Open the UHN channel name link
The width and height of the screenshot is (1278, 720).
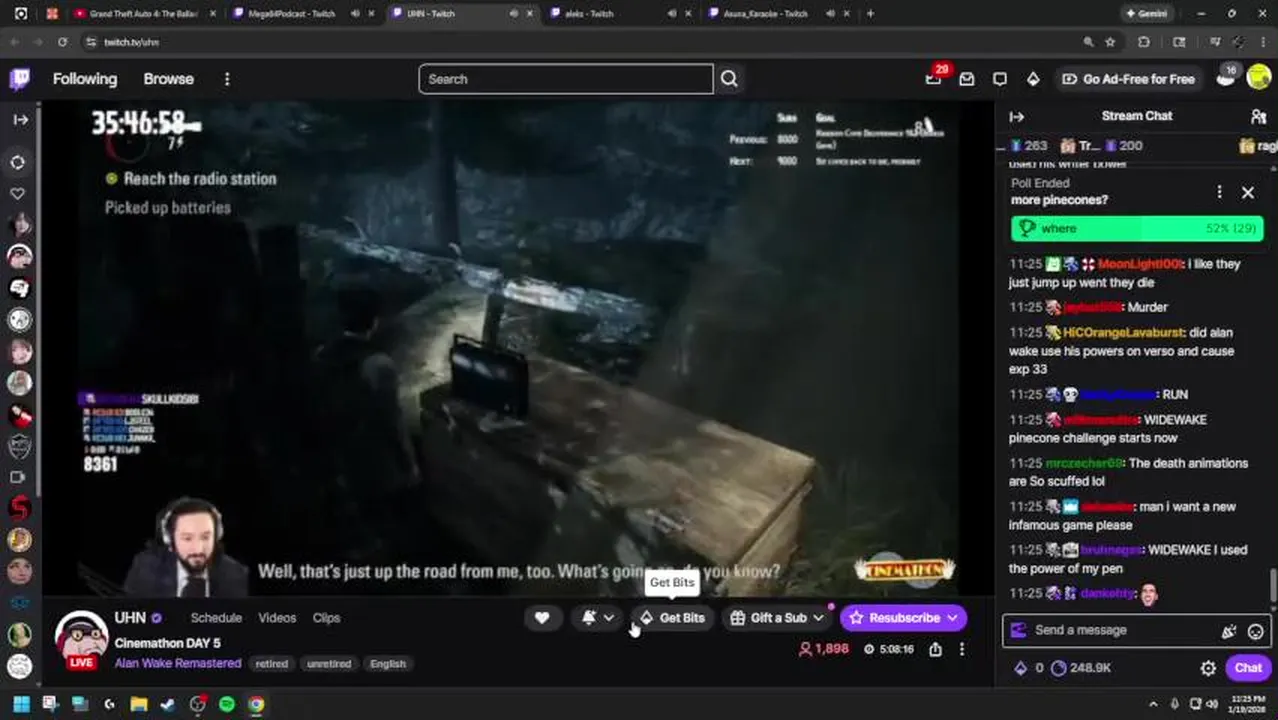click(x=130, y=618)
